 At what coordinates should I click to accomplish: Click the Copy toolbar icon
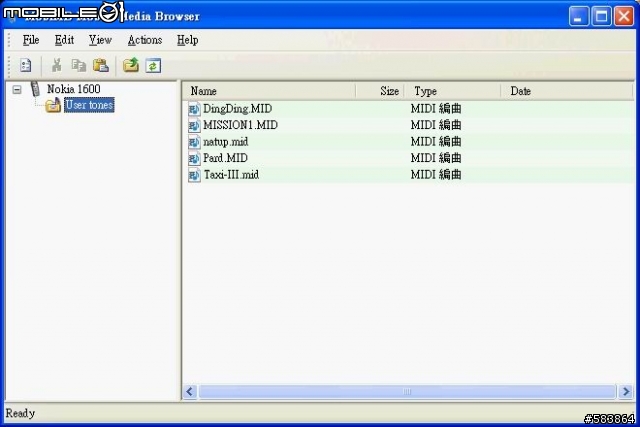pyautogui.click(x=78, y=65)
